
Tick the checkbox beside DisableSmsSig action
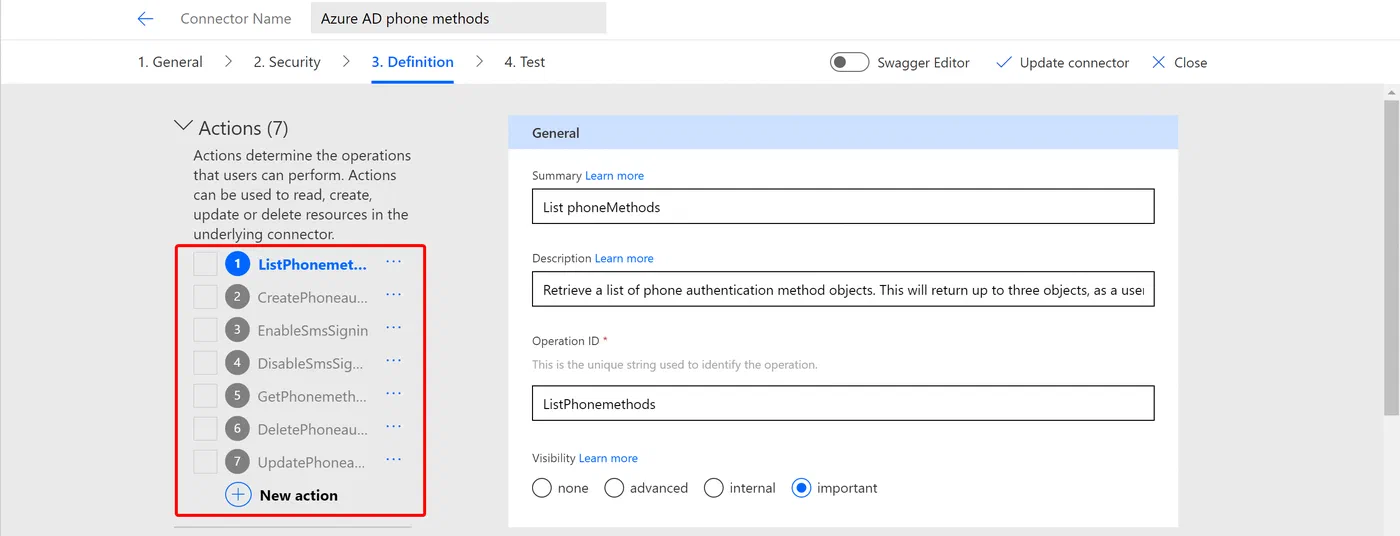205,363
